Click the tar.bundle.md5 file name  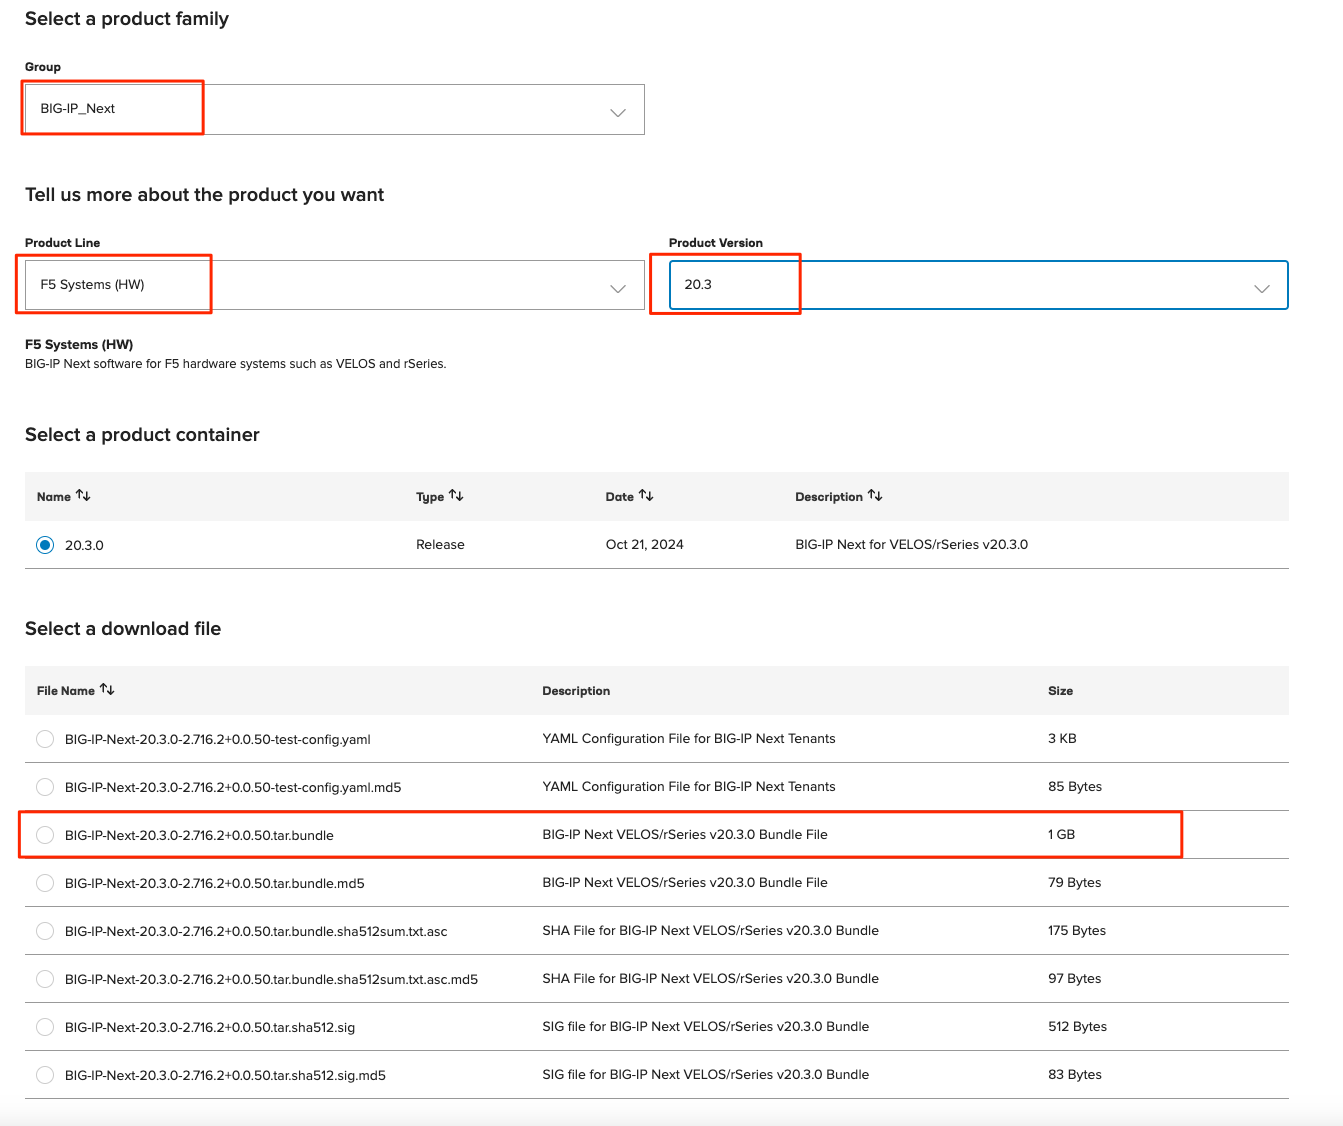tap(215, 884)
